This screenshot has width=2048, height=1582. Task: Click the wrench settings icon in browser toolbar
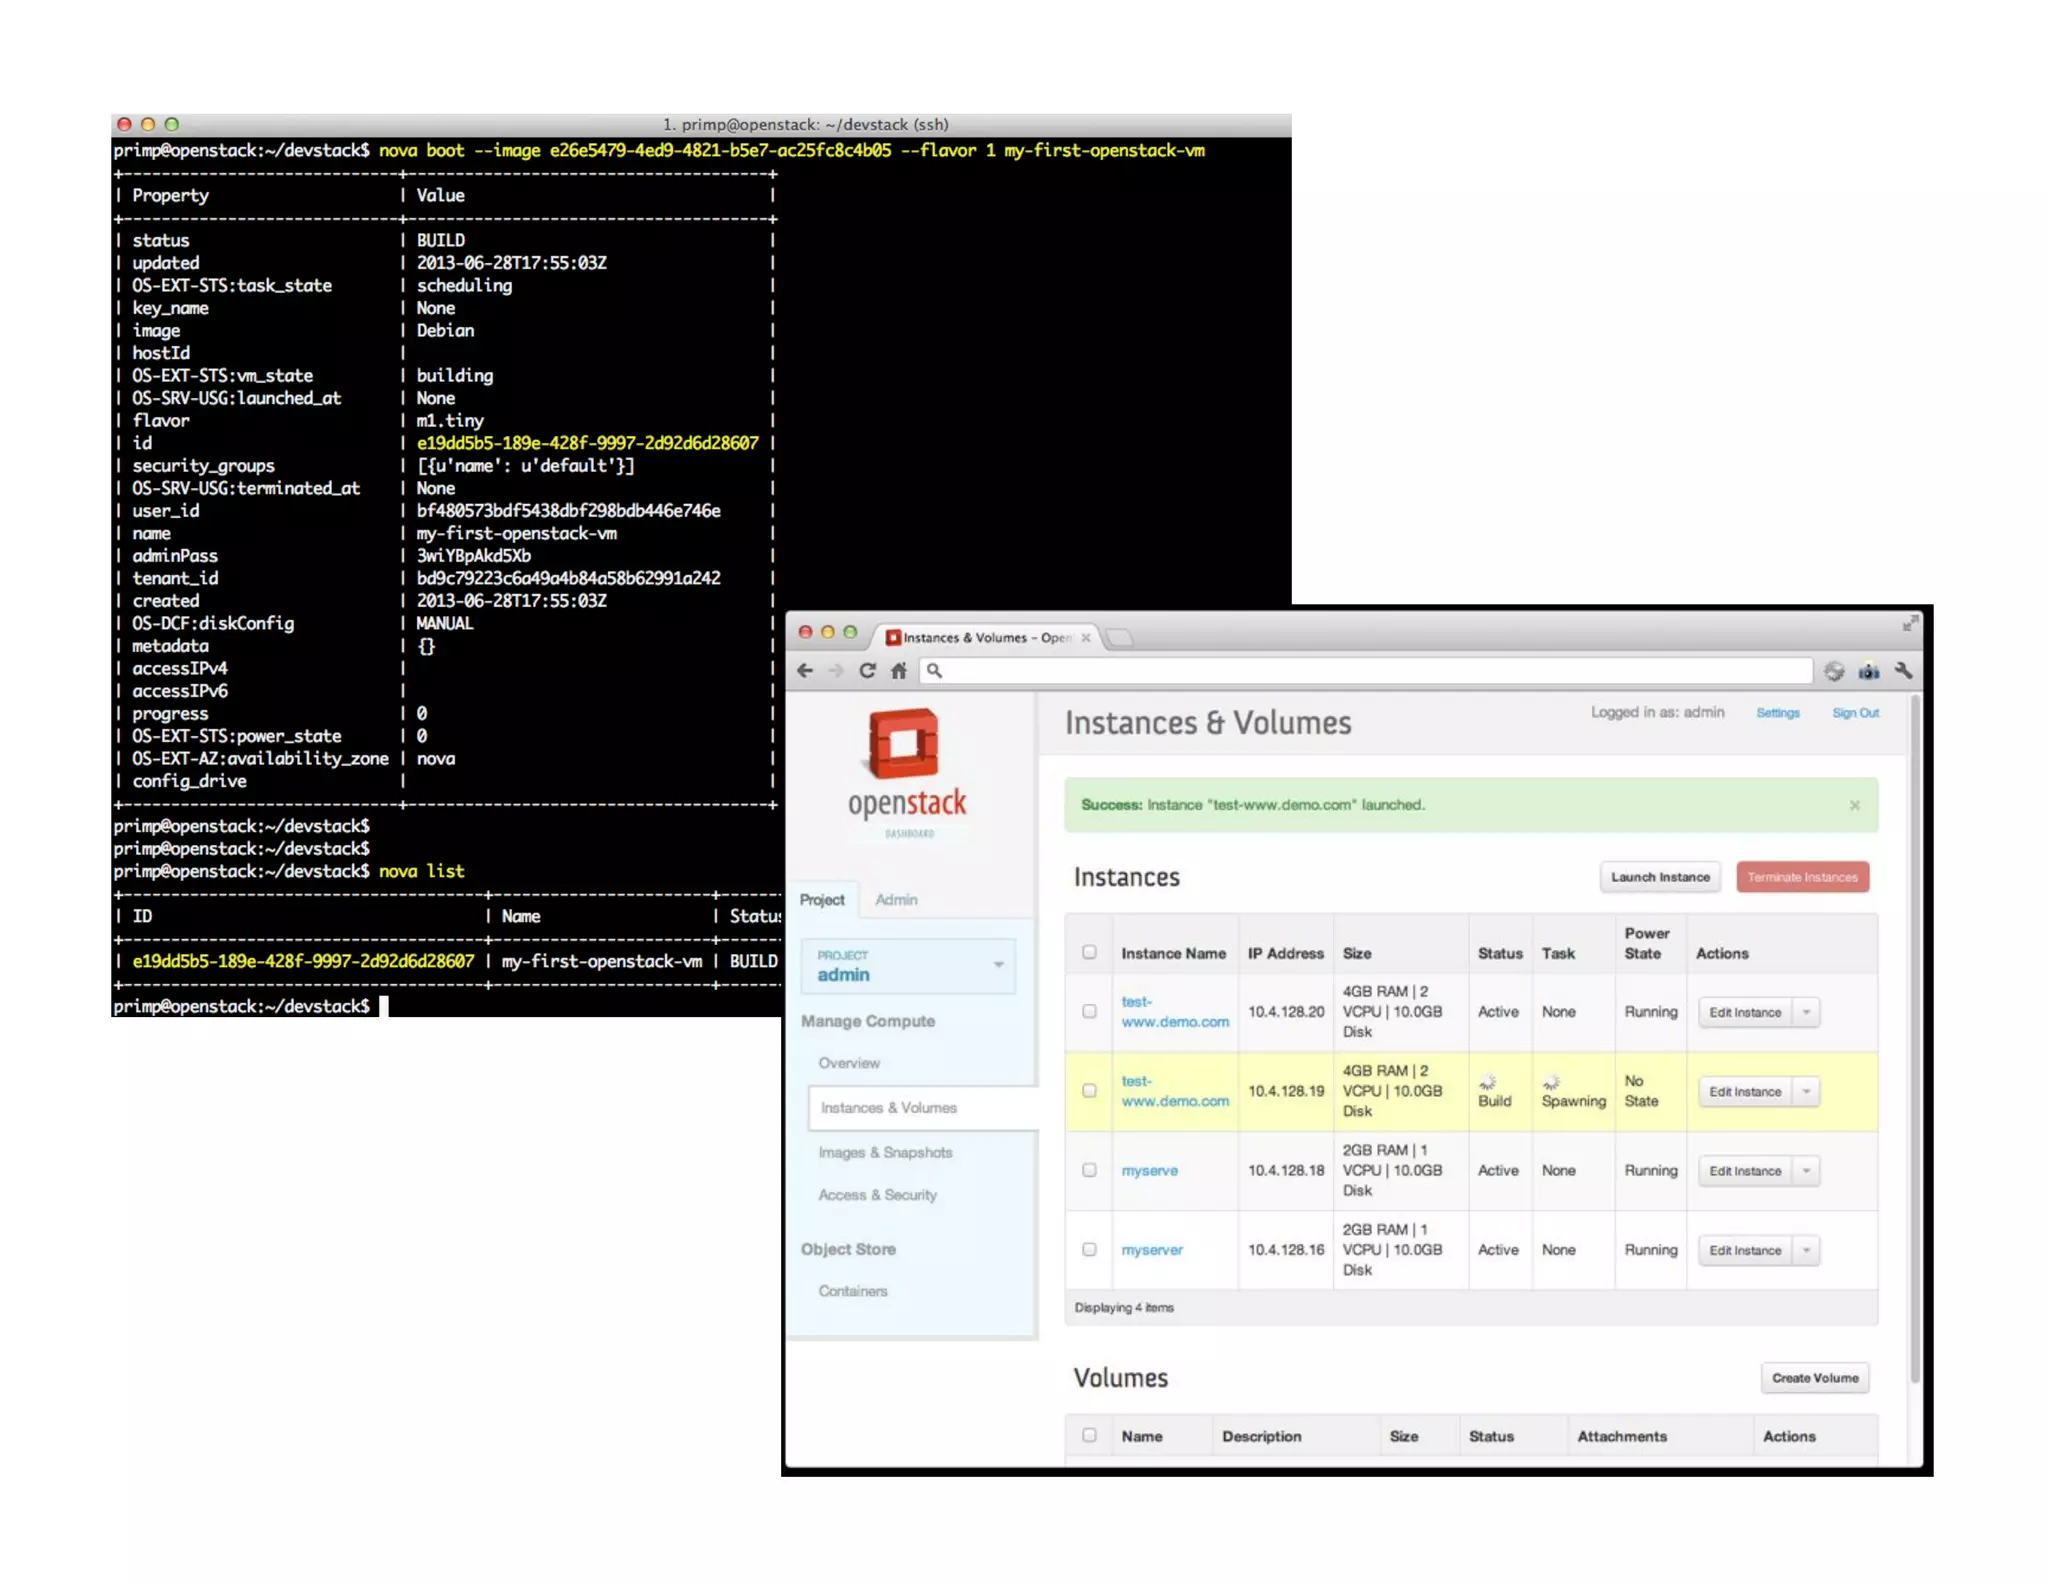pyautogui.click(x=1903, y=671)
